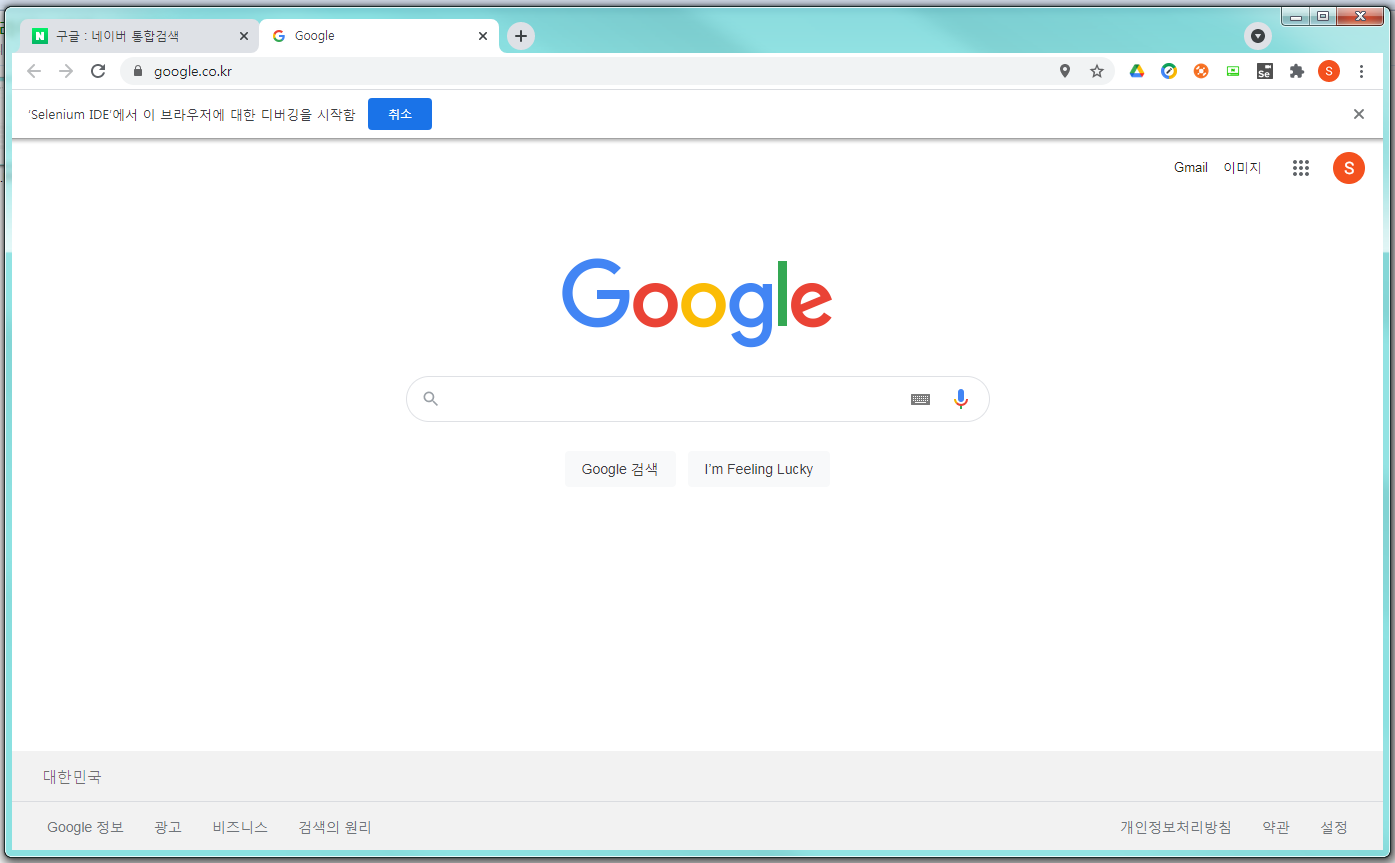The height and width of the screenshot is (863, 1395).
Task: Dismiss the Selenium IDE debugging infobar
Action: pyautogui.click(x=1359, y=114)
